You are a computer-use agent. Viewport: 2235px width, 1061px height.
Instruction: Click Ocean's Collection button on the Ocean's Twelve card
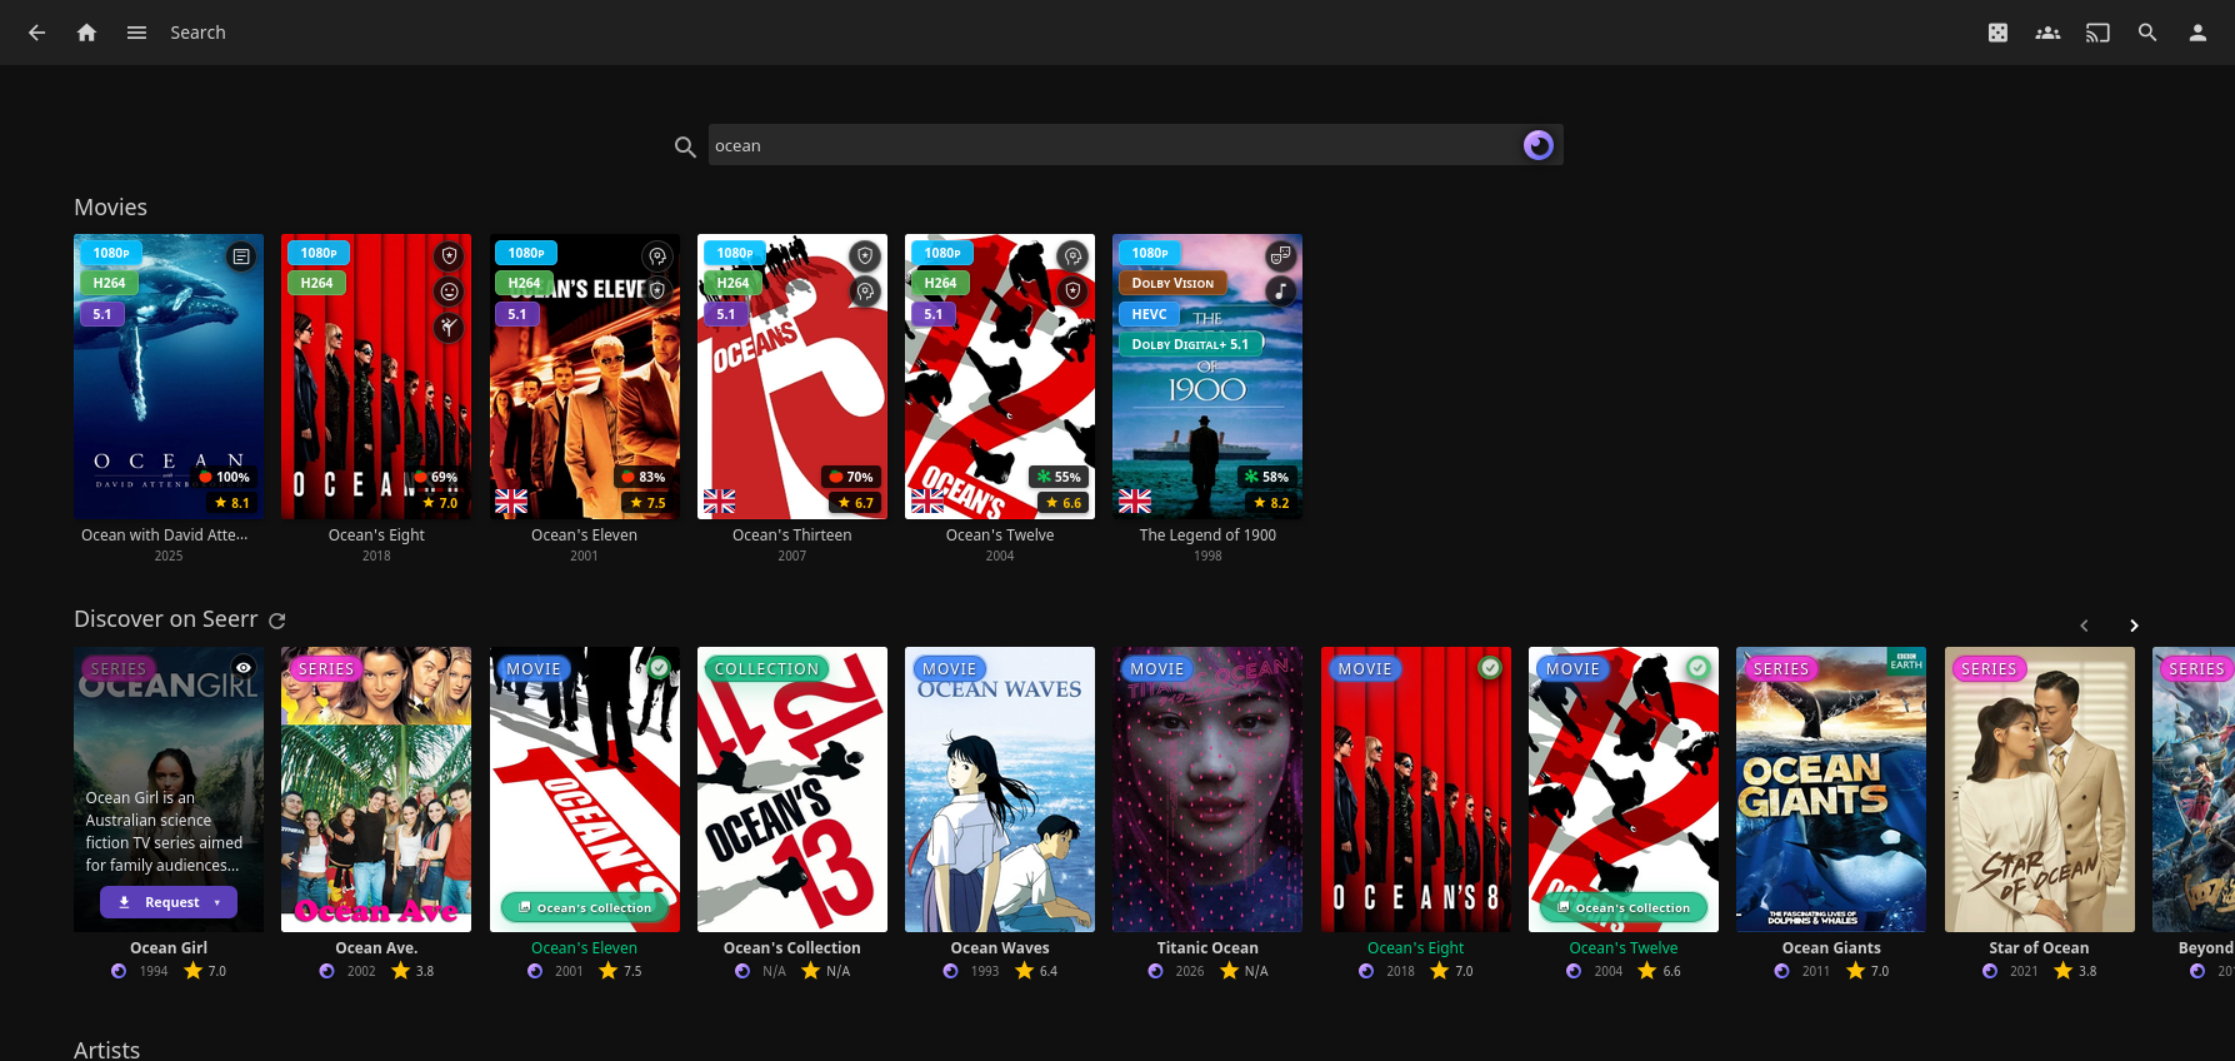(x=1623, y=907)
